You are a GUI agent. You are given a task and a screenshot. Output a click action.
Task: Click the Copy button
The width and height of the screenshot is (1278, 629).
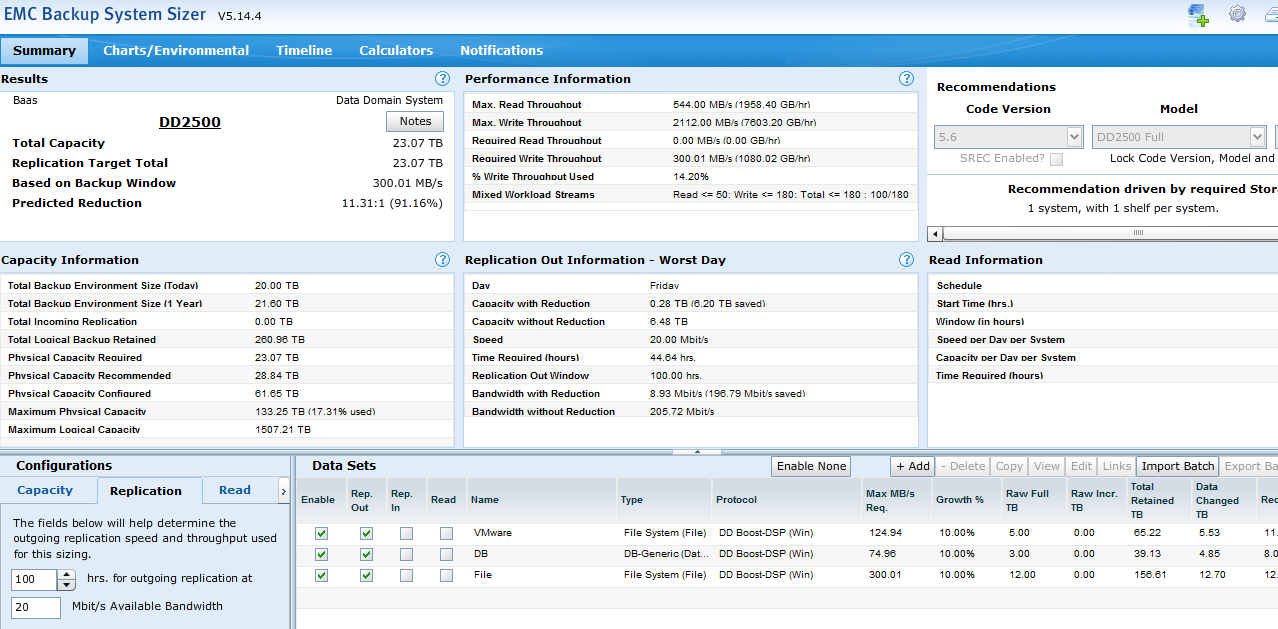pos(1009,466)
